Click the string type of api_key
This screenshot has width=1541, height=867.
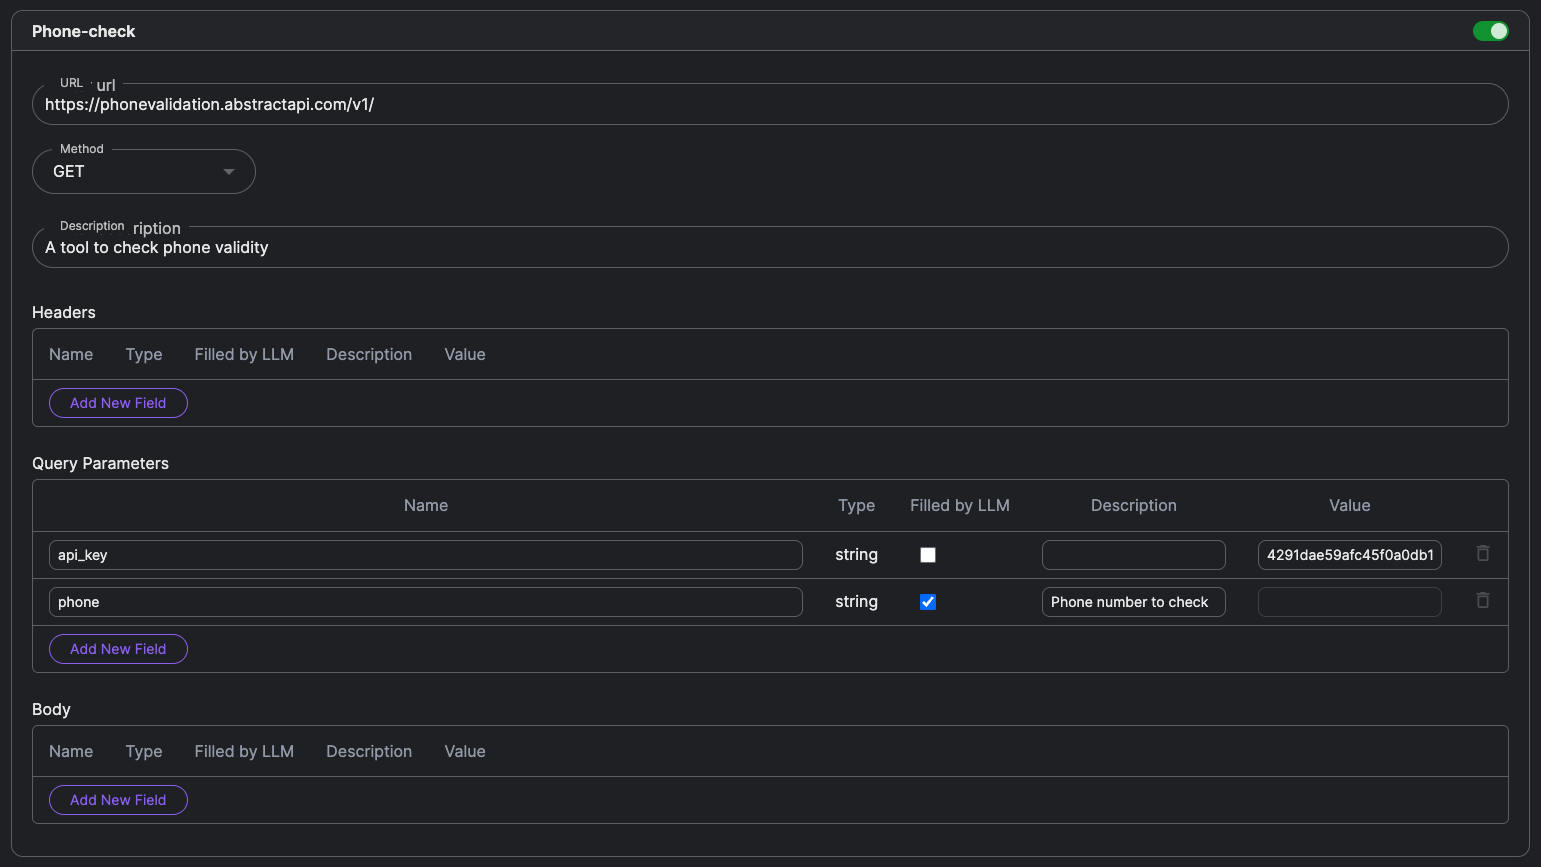[856, 555]
